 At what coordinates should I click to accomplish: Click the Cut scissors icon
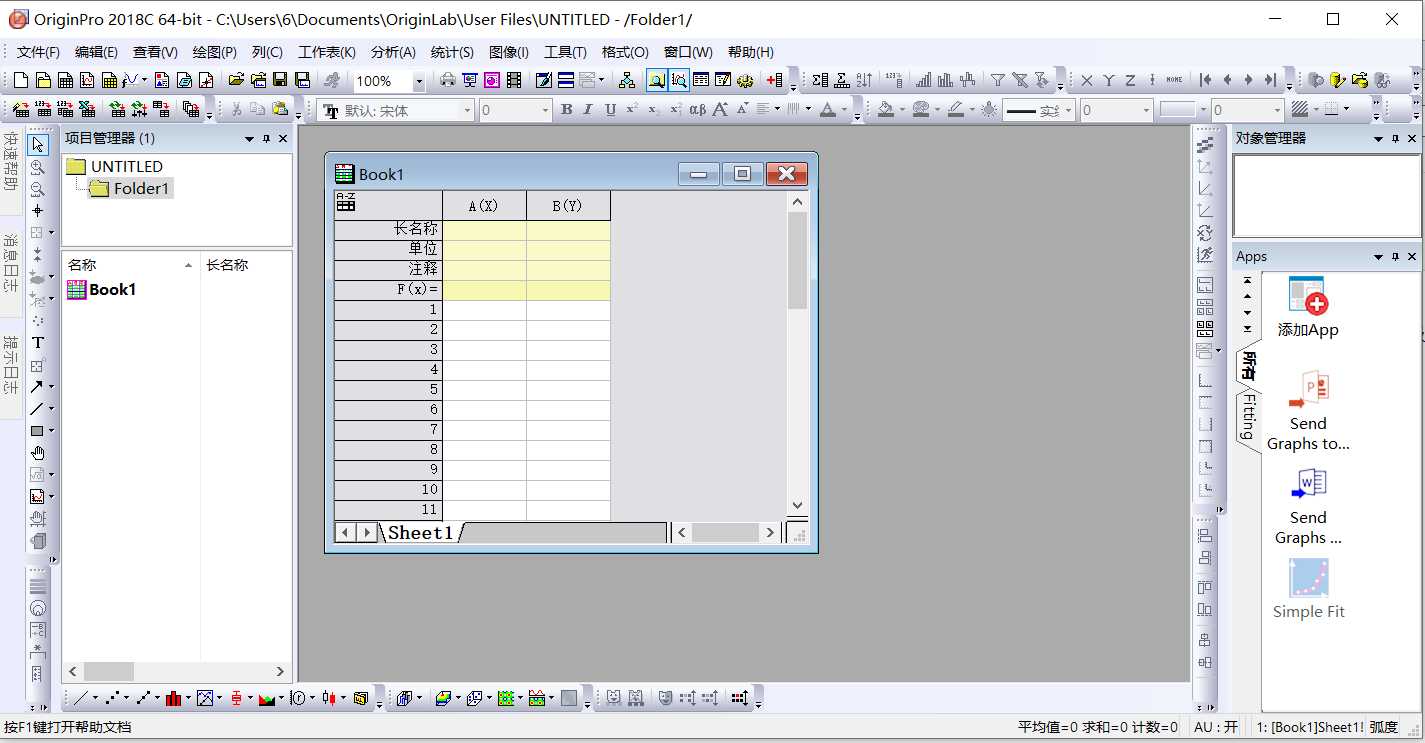tap(236, 109)
